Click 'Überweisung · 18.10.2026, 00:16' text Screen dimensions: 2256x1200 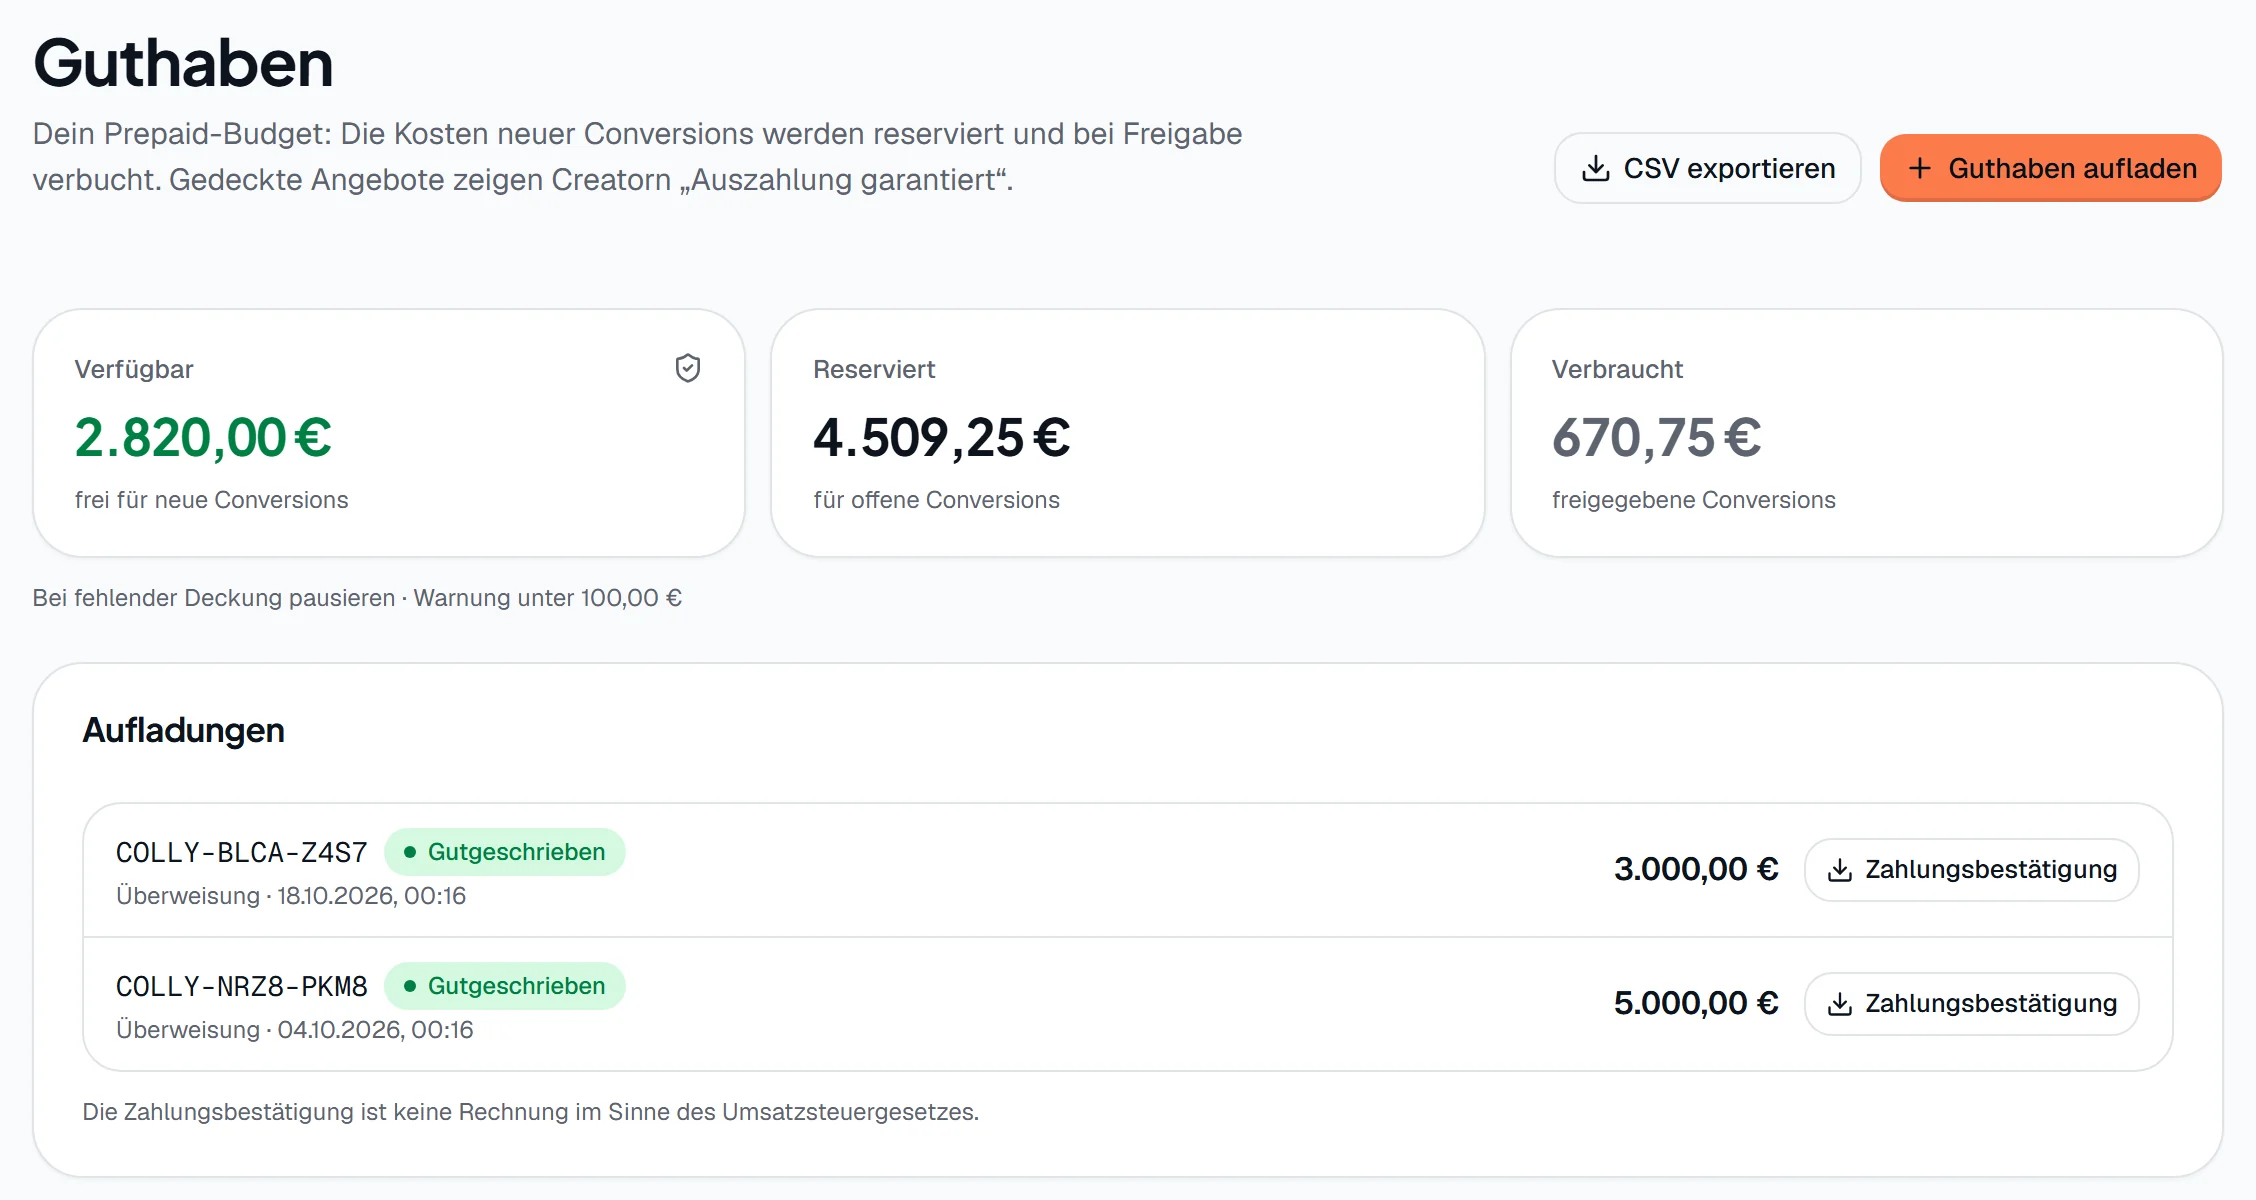(291, 896)
